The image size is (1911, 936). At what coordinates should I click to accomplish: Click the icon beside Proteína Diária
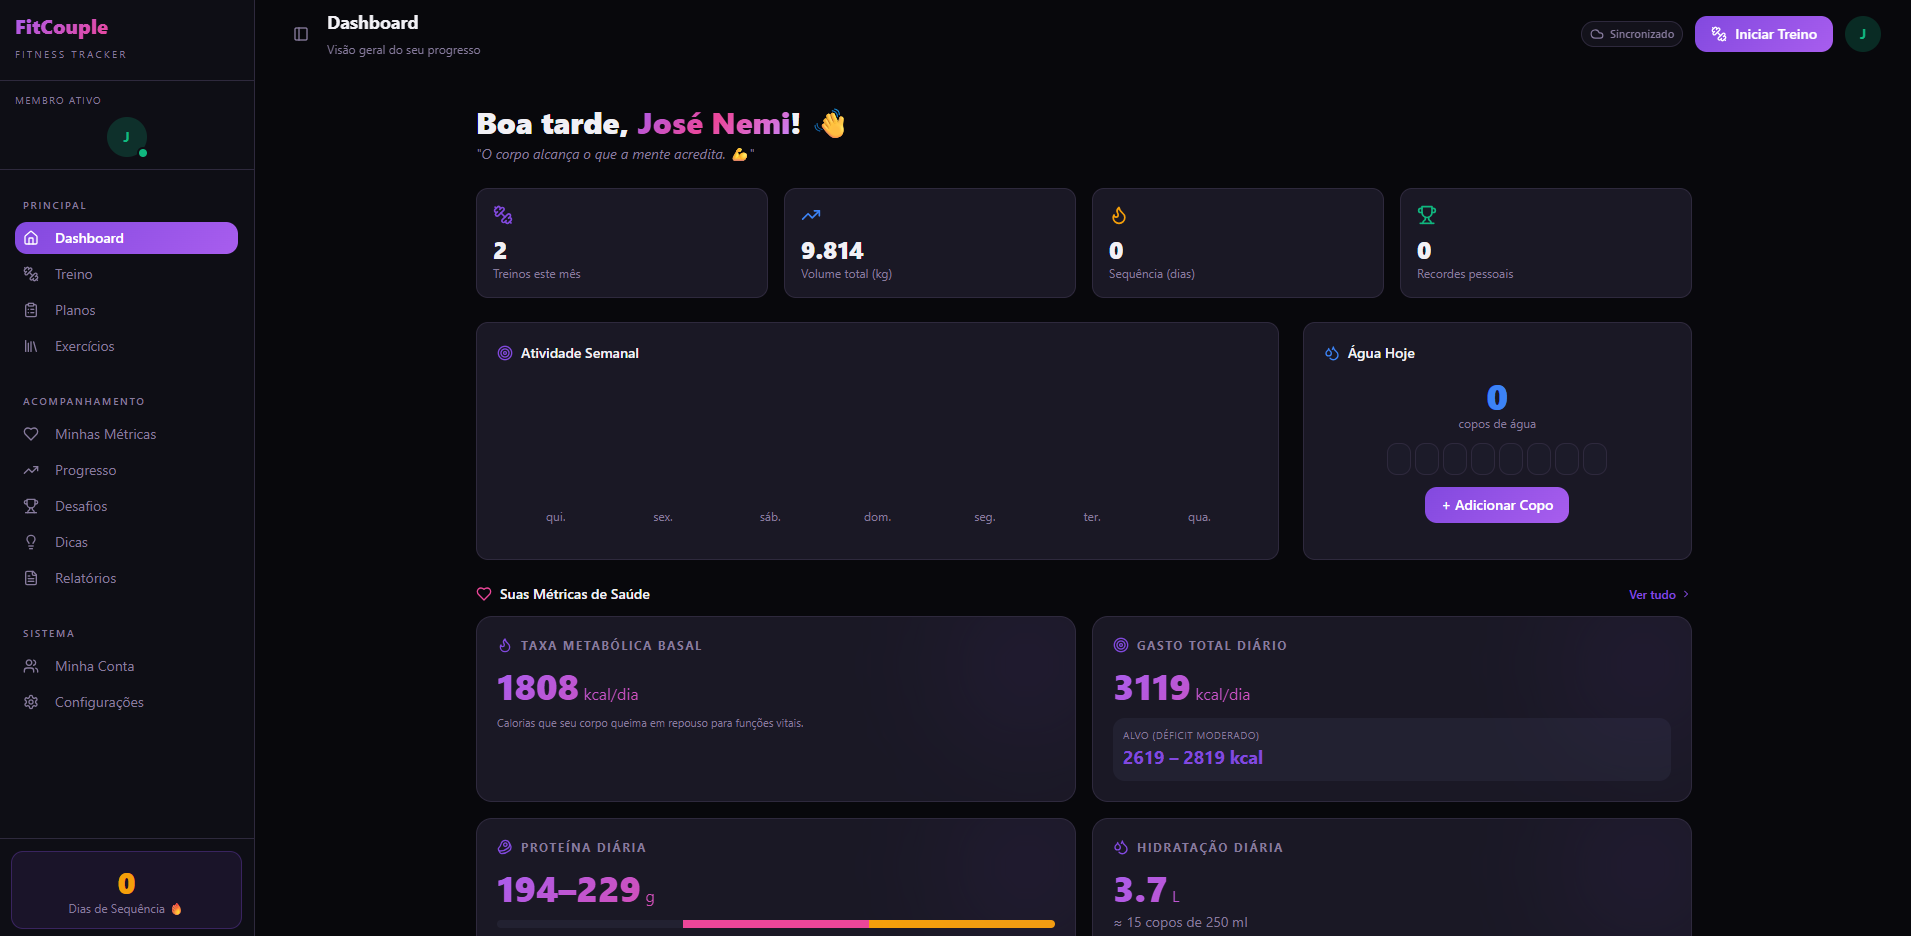(505, 847)
